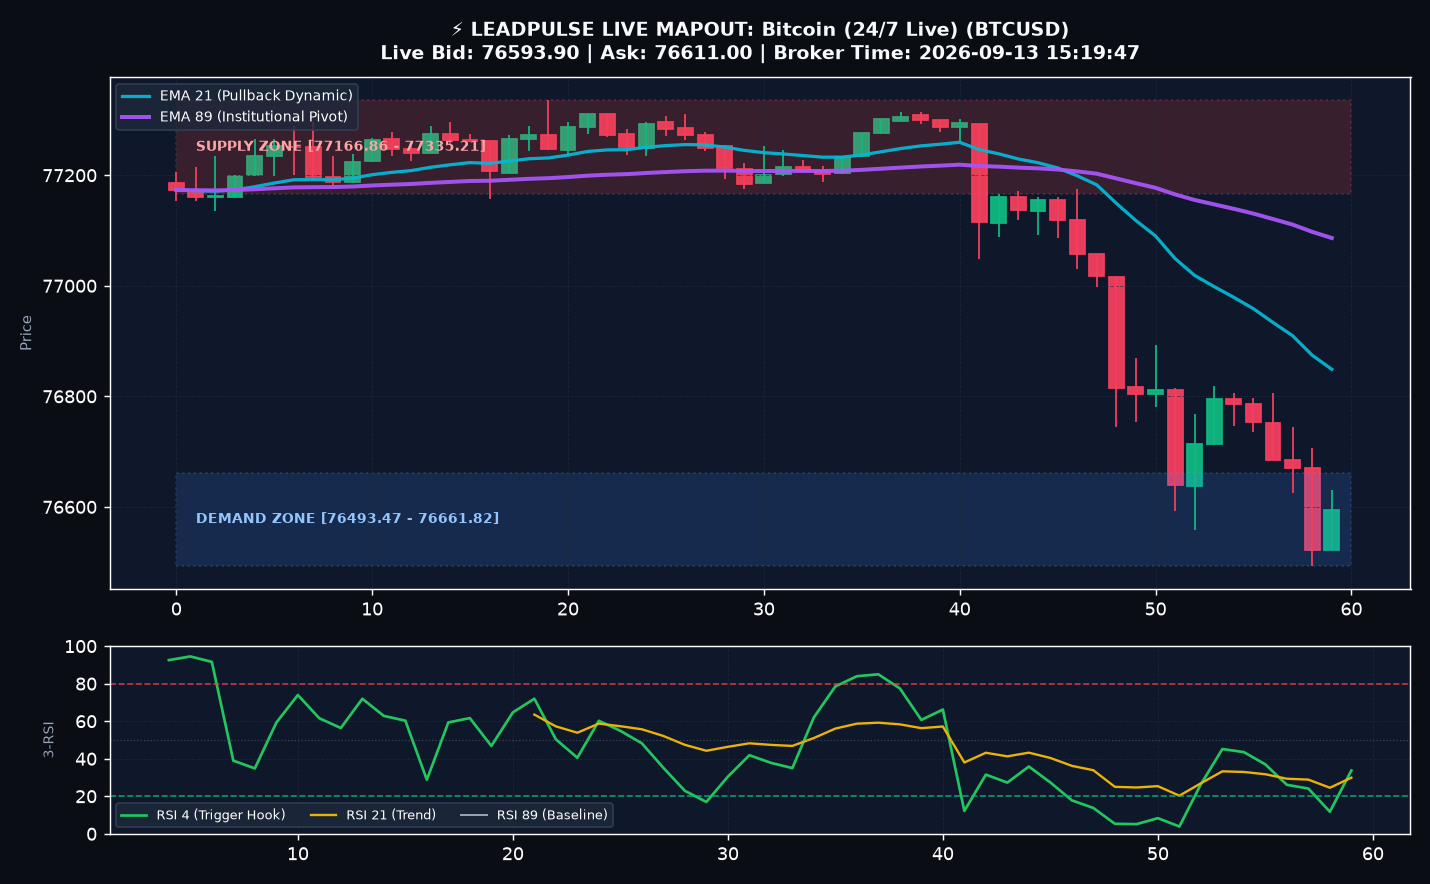Click the 76600 price axis tick label
The width and height of the screenshot is (1430, 884).
(x=70, y=508)
